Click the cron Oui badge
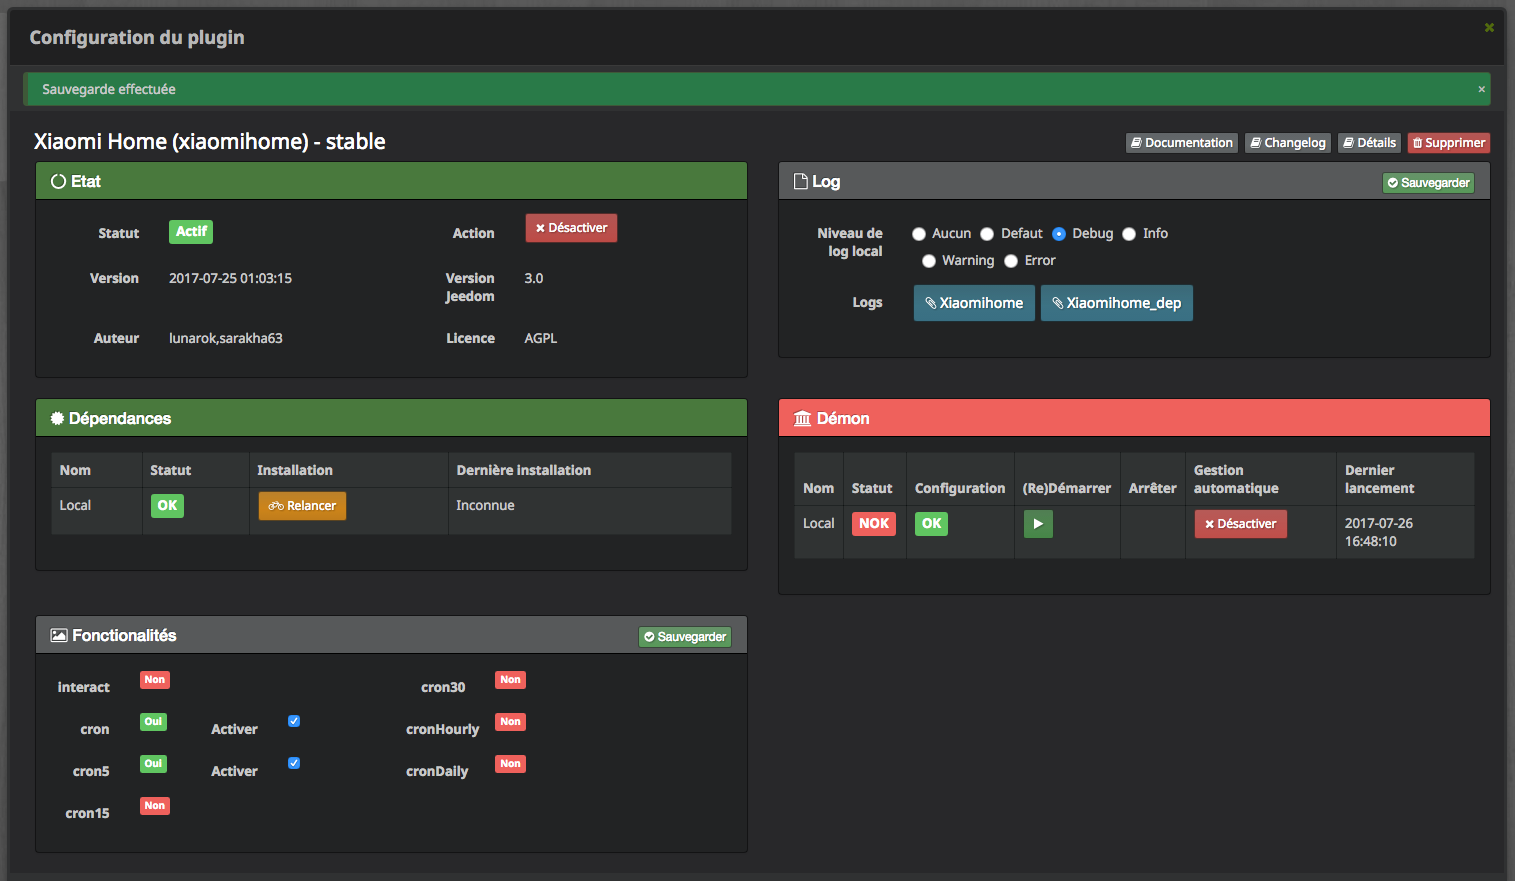Screen dimensions: 1515x881 pyautogui.click(x=153, y=722)
